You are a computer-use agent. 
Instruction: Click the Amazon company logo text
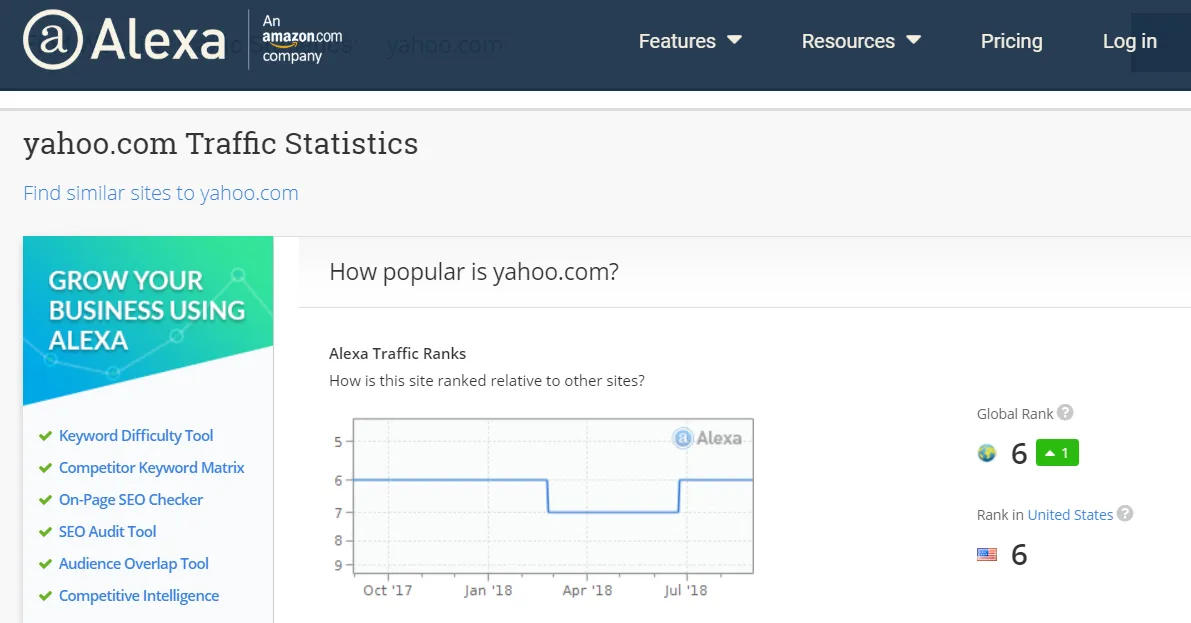coord(302,38)
